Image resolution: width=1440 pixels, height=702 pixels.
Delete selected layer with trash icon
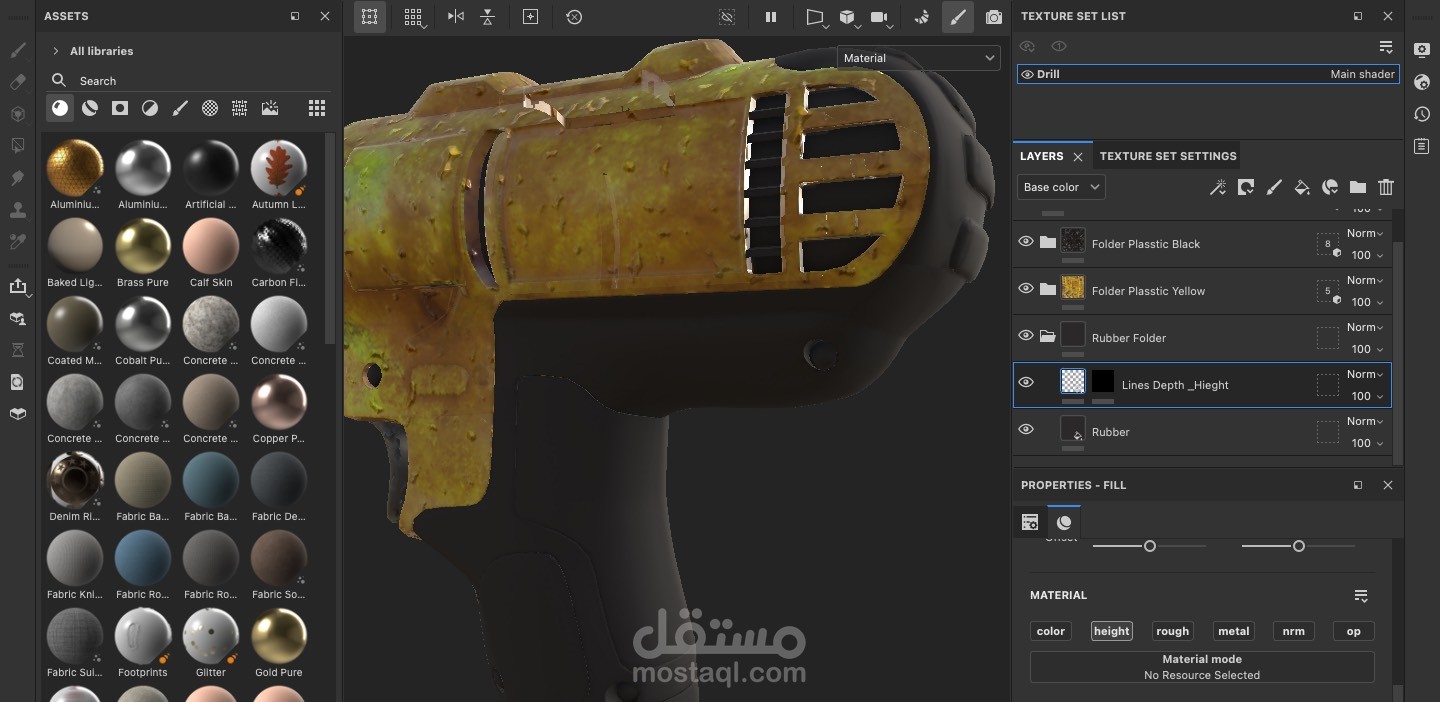1386,187
